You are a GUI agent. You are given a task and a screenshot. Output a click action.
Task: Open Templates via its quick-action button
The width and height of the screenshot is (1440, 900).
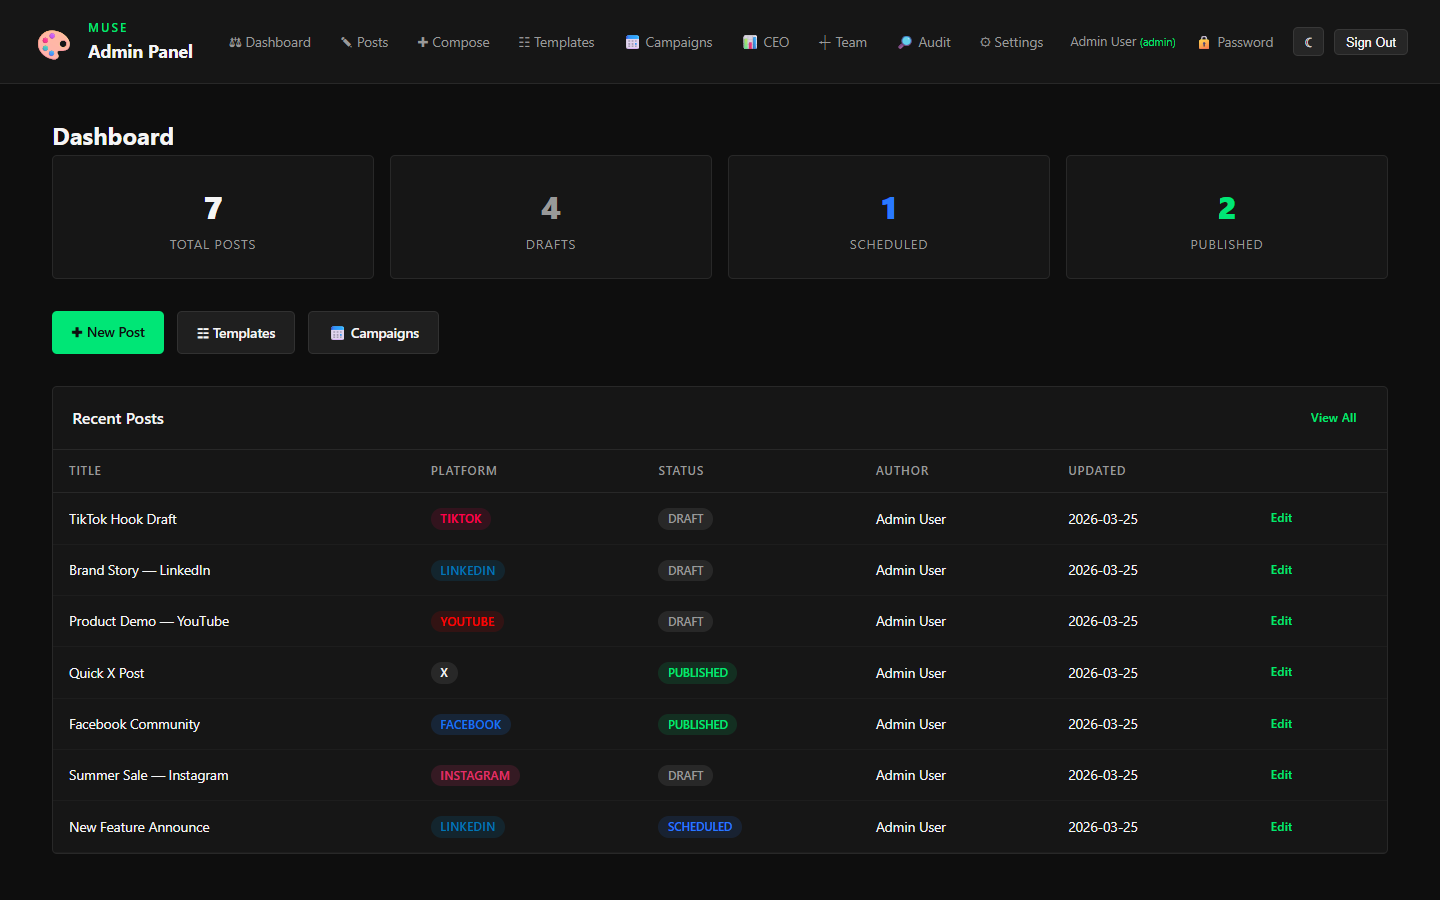tap(235, 332)
